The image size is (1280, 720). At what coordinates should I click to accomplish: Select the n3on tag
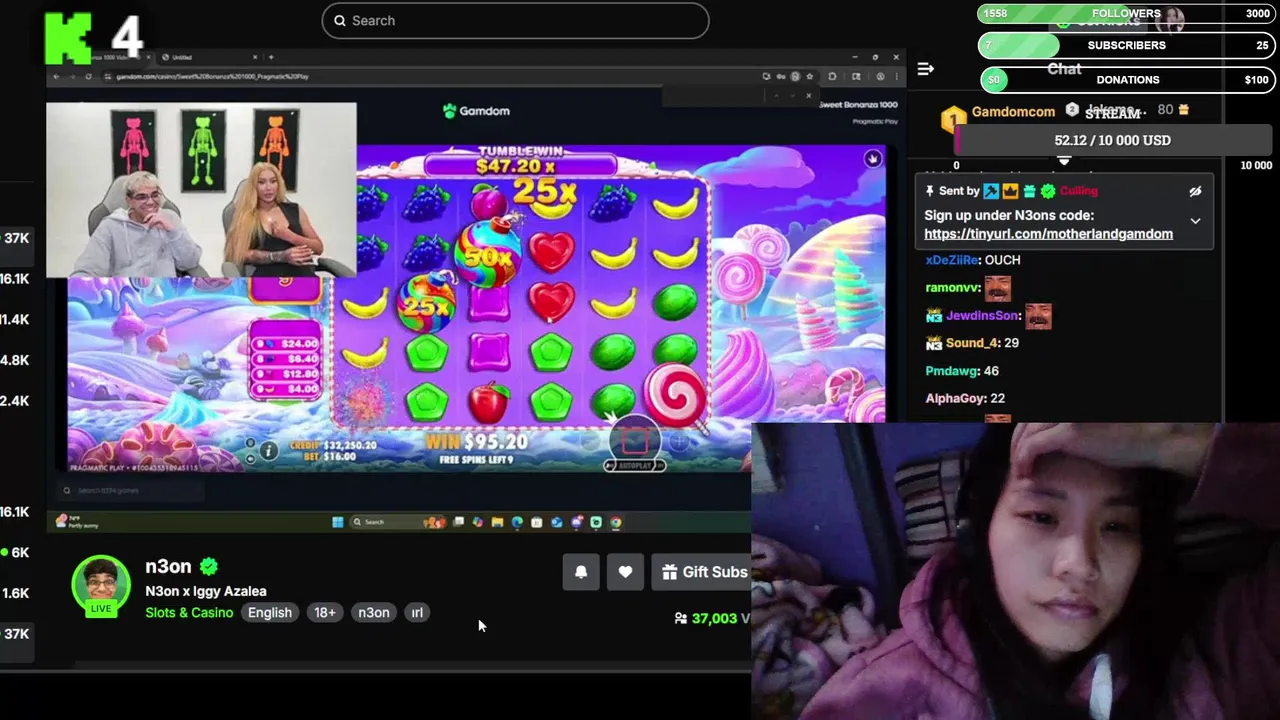[x=374, y=613]
